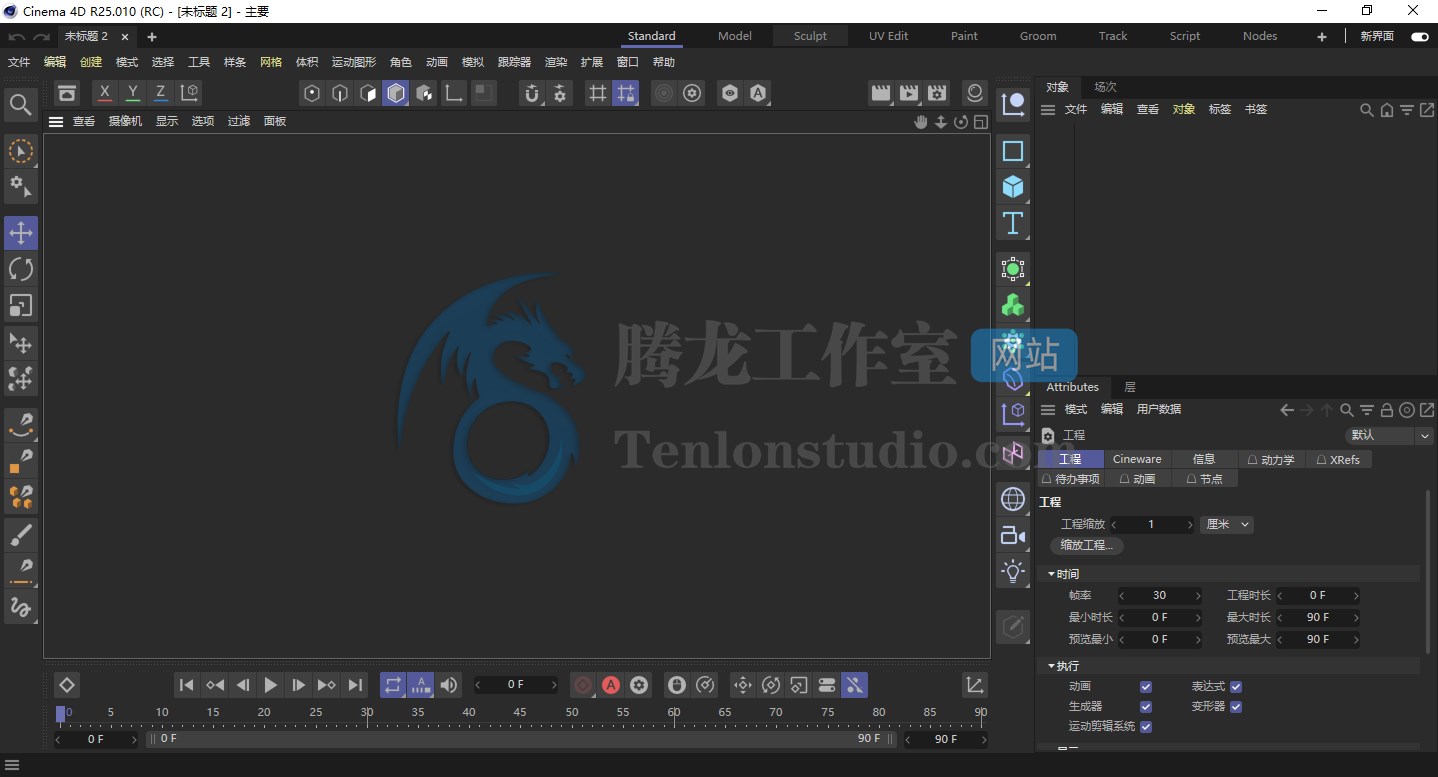
Task: Toggle the 表达式 checkbox
Action: coord(1236,687)
